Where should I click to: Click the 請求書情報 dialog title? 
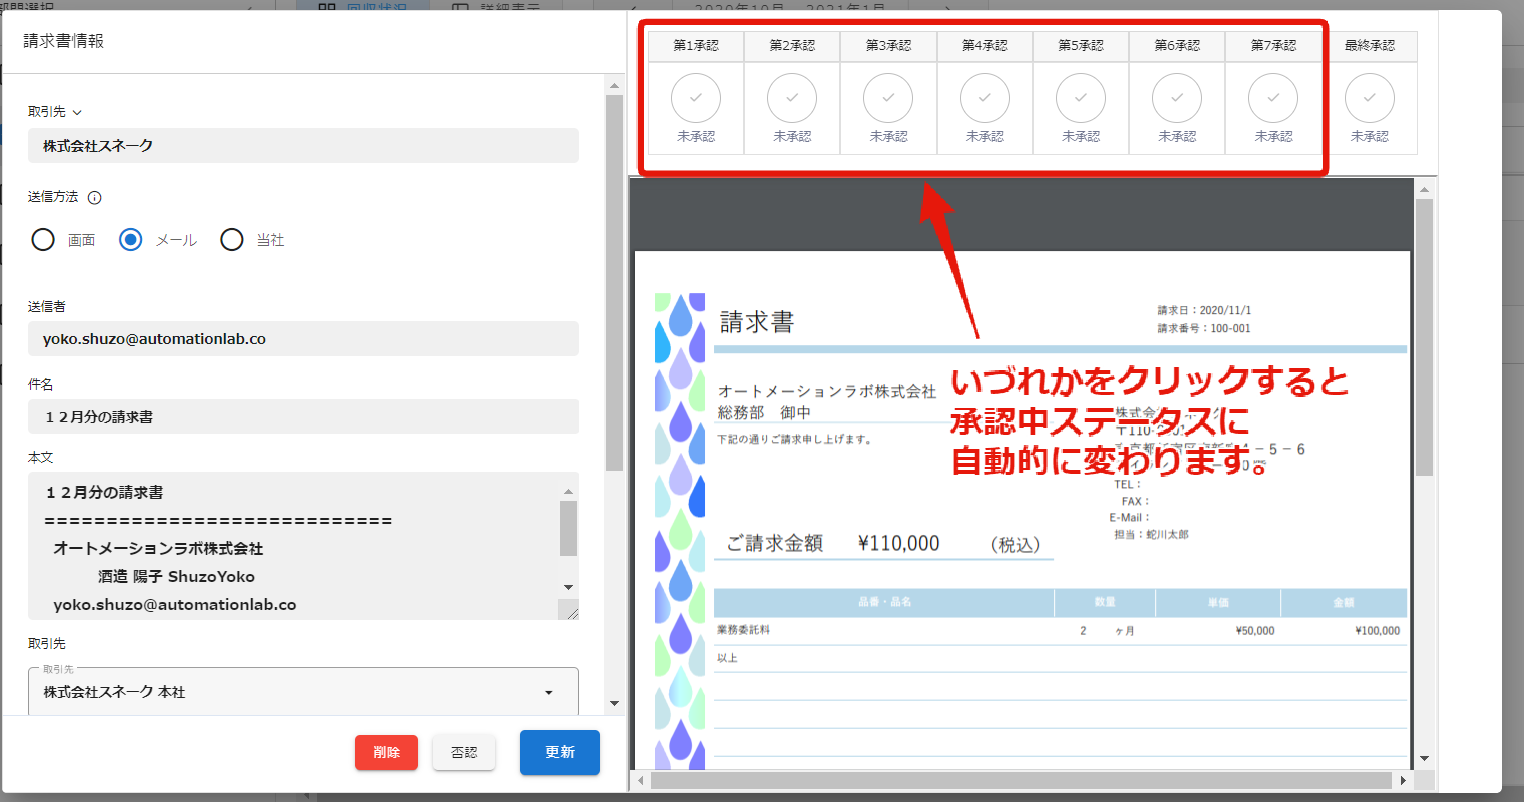[64, 41]
